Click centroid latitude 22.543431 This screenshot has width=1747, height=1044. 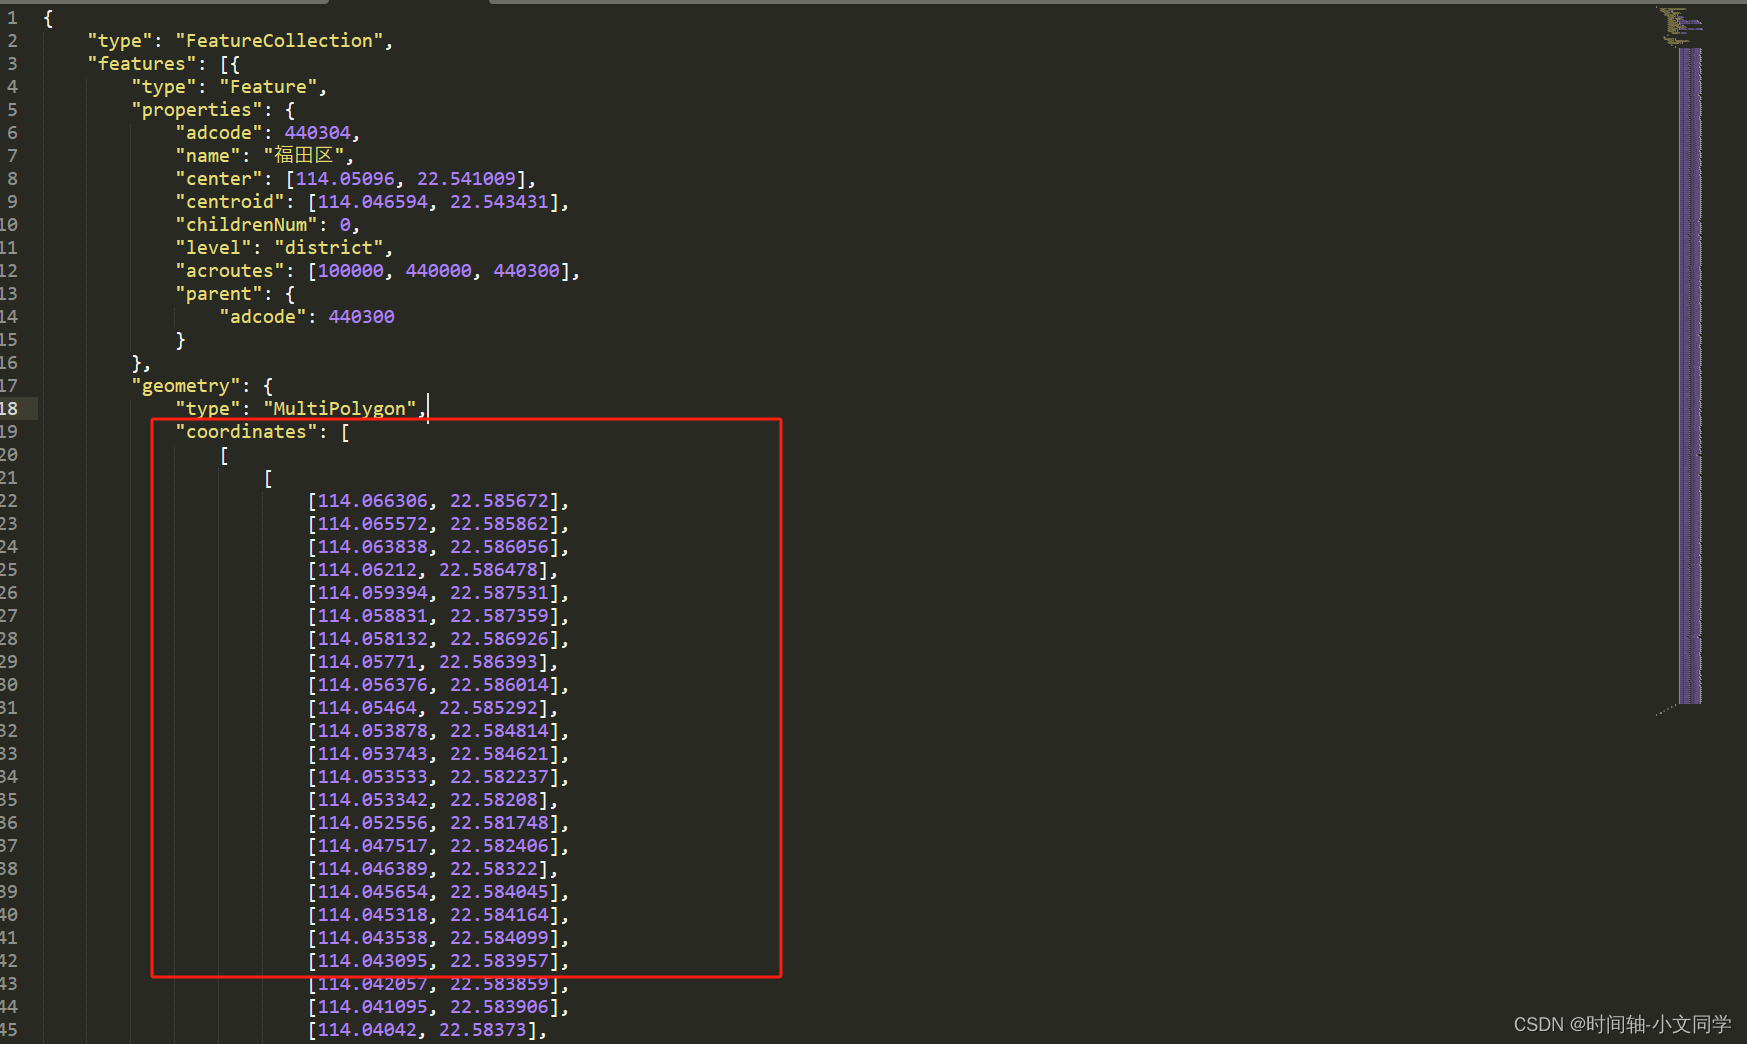pyautogui.click(x=499, y=202)
